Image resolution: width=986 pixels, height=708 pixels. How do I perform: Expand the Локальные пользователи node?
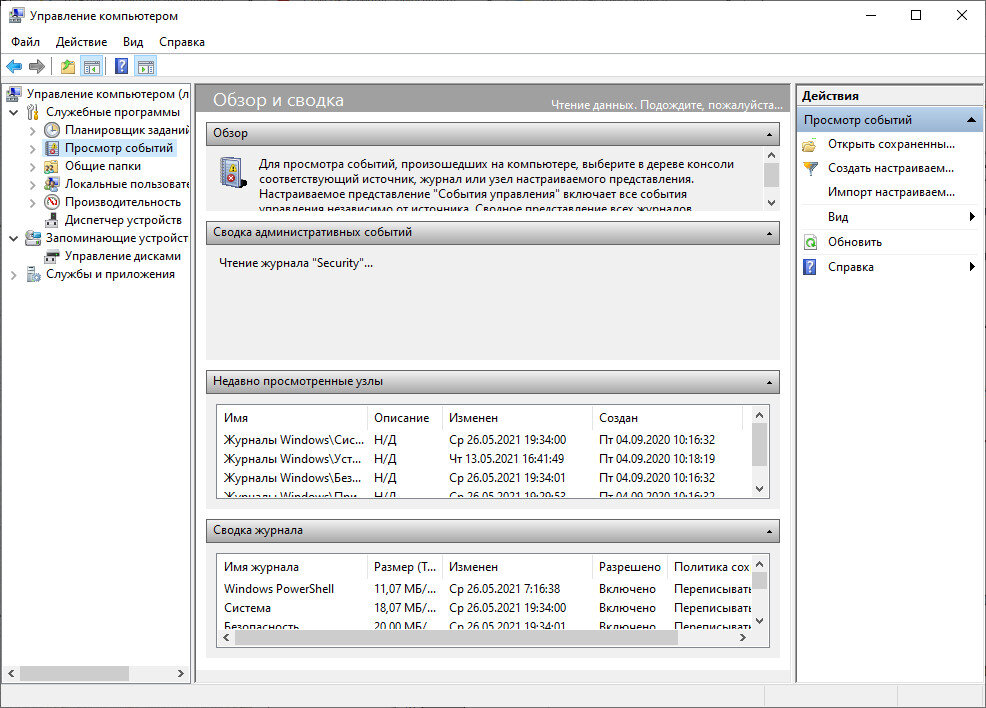tap(33, 185)
